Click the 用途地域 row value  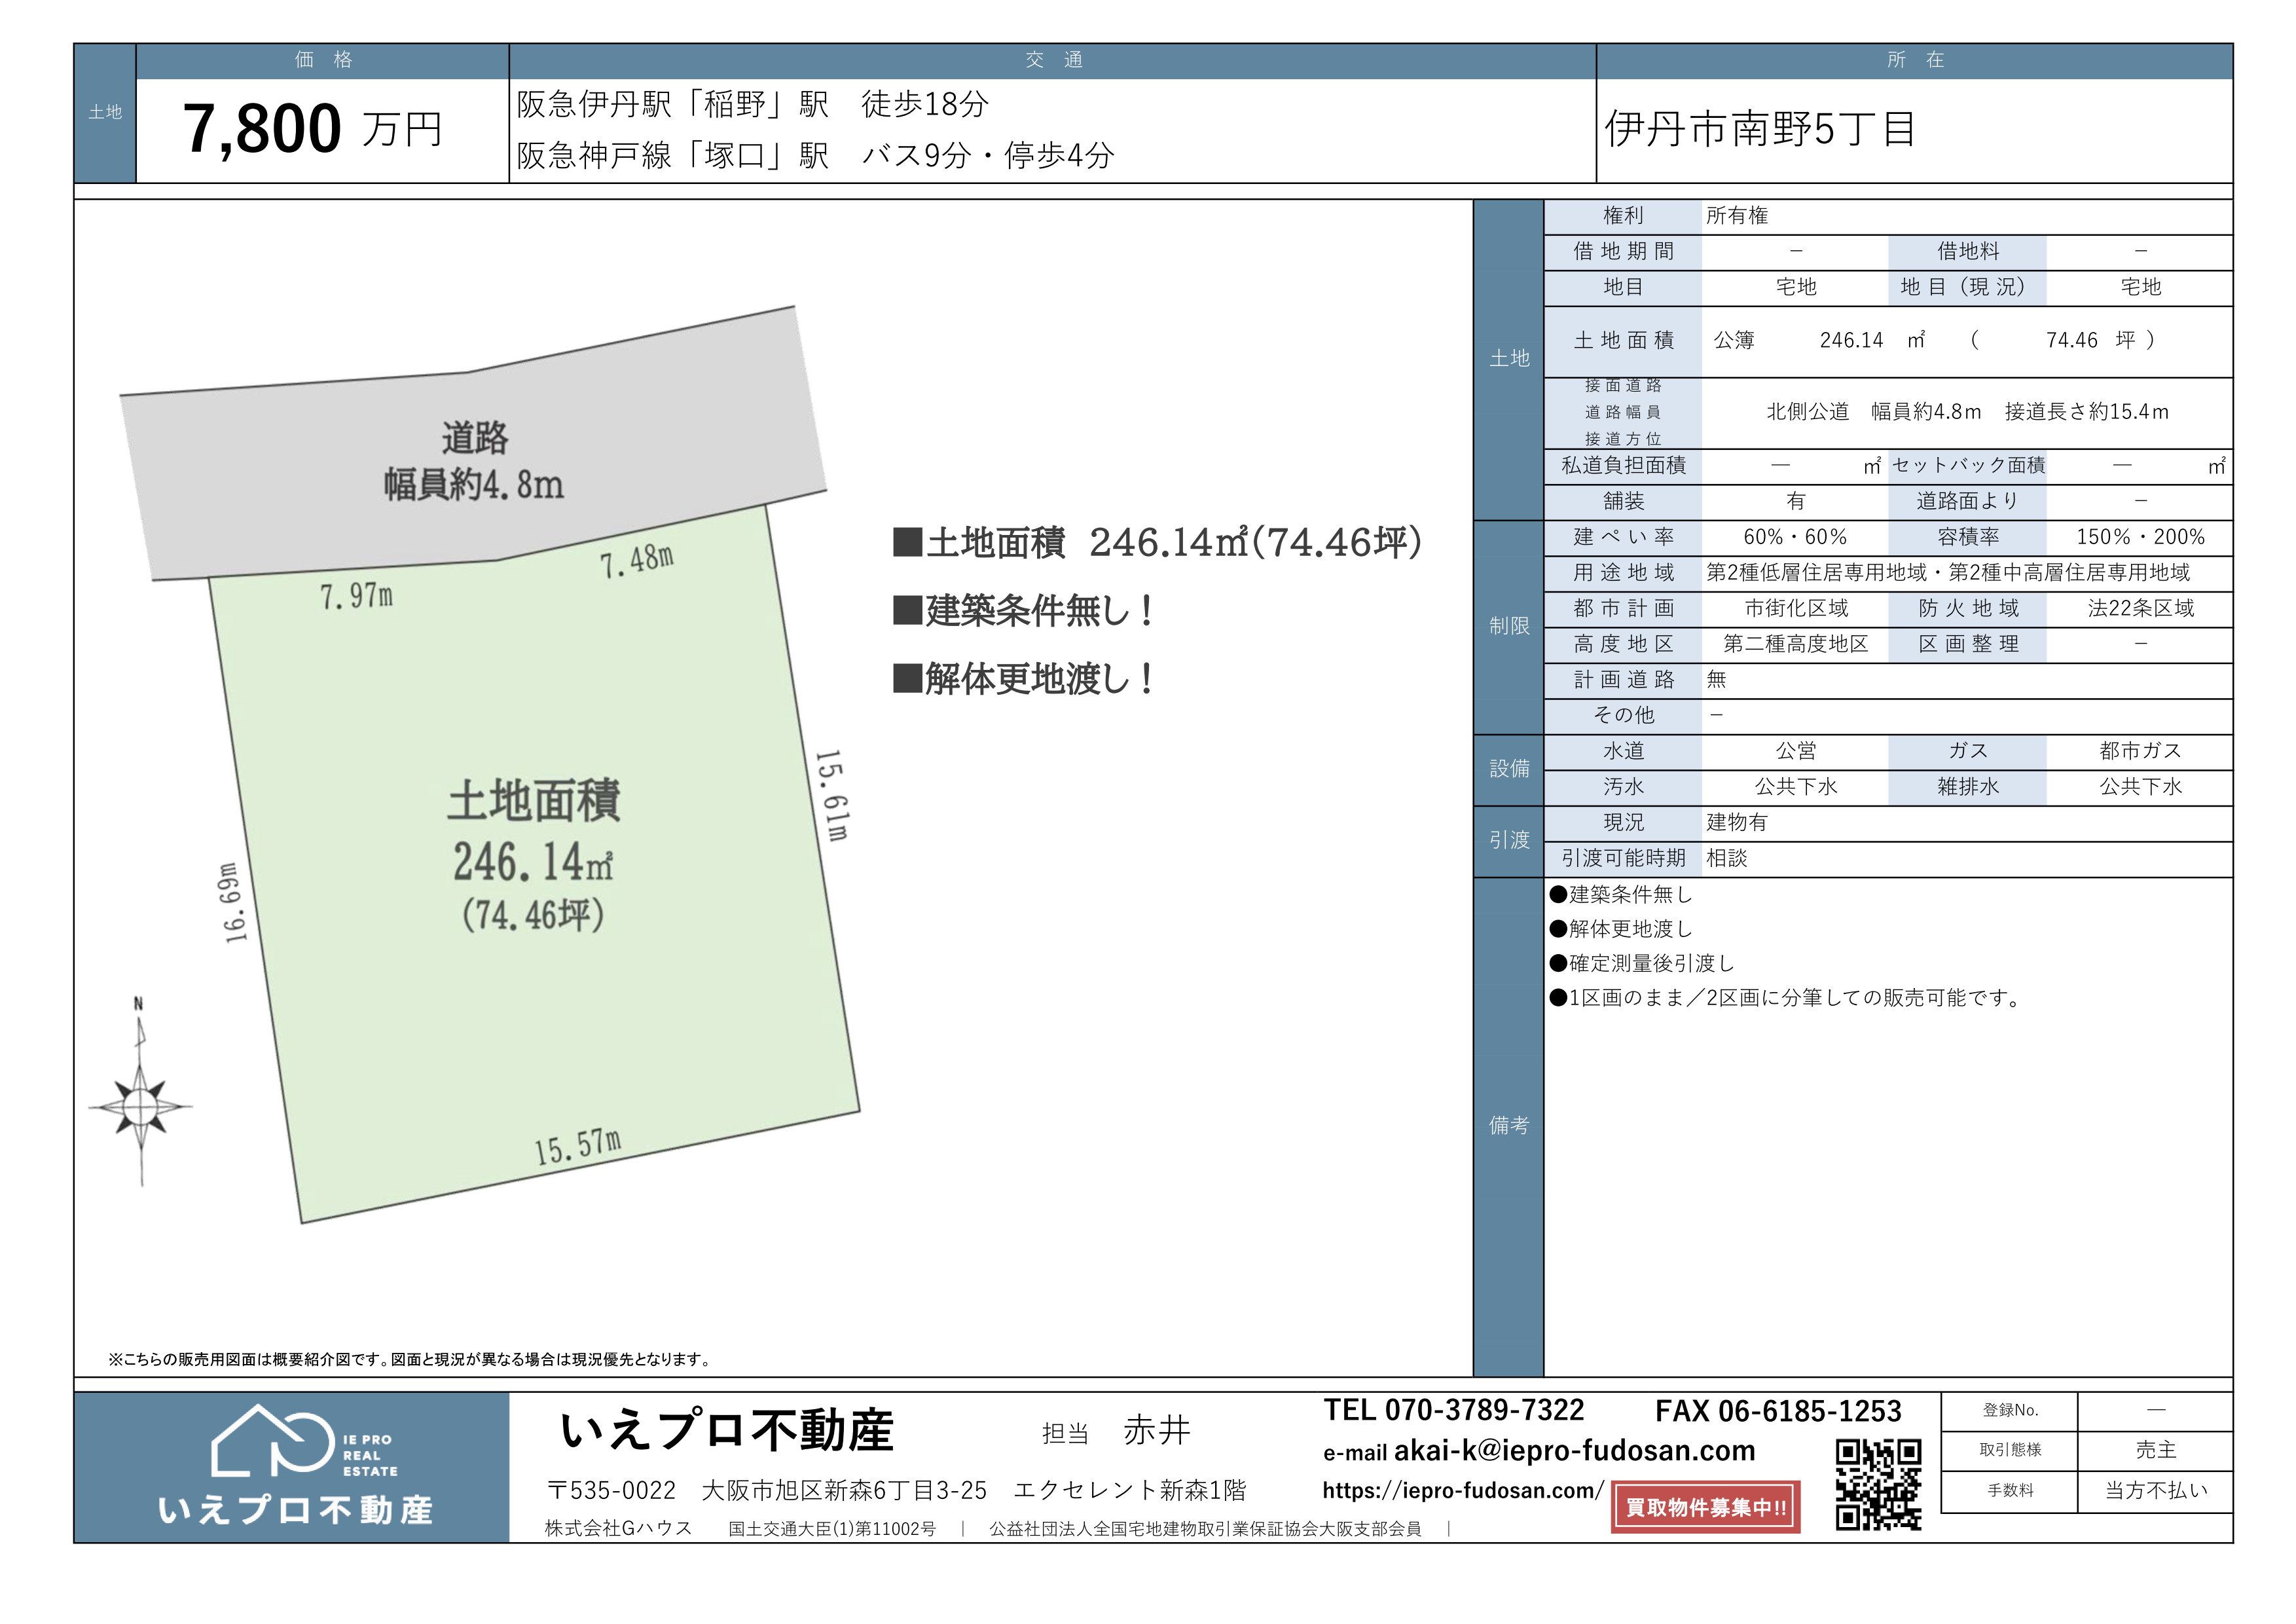[x=1947, y=573]
